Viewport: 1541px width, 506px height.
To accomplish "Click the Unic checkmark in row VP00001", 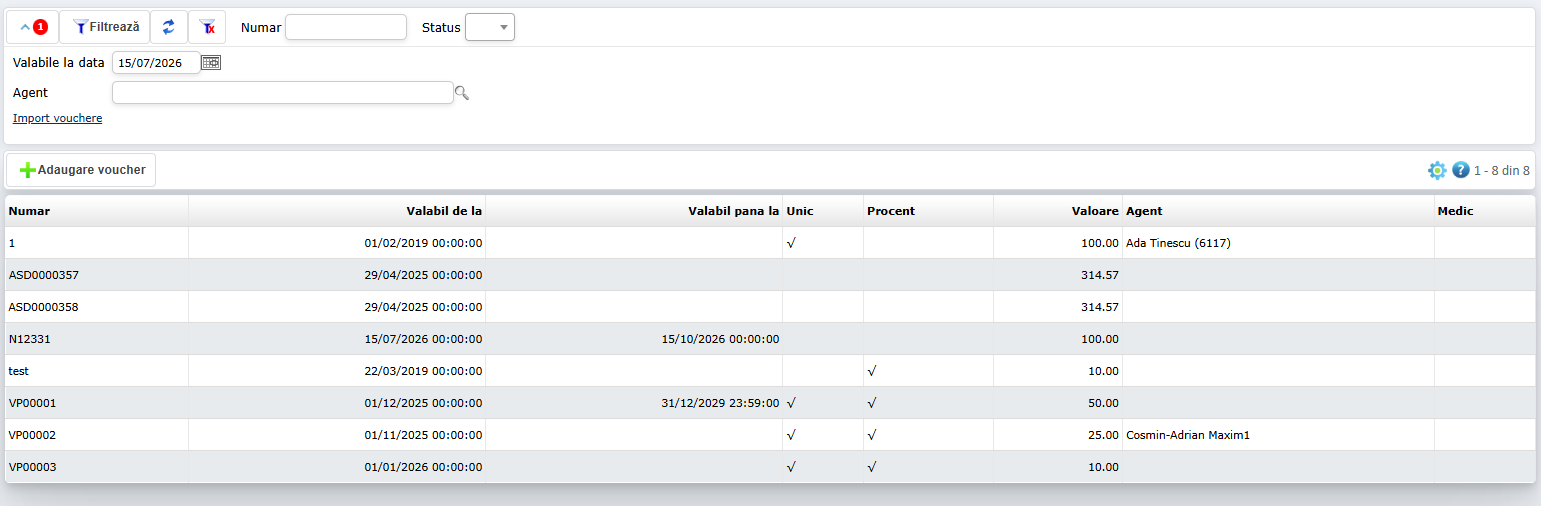I will 791,403.
